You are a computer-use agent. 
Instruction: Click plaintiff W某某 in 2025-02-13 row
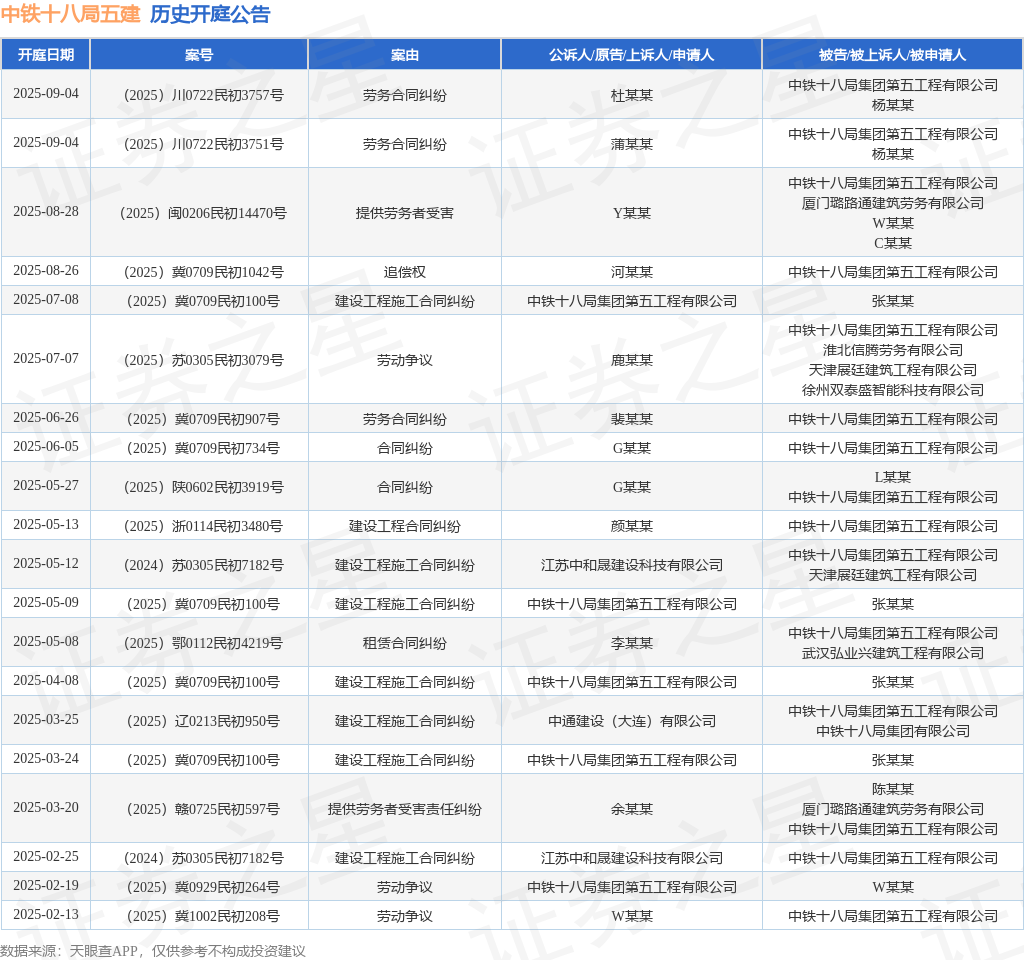(x=632, y=916)
